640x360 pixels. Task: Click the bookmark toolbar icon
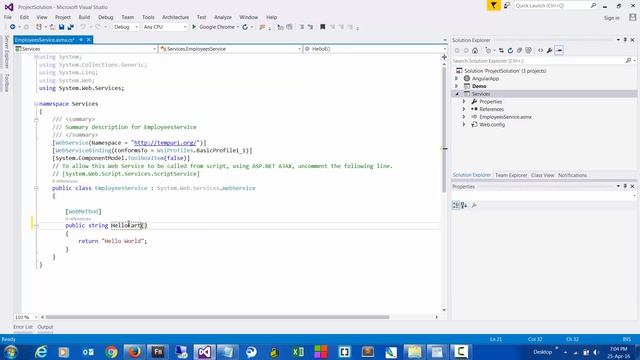[x=322, y=27]
